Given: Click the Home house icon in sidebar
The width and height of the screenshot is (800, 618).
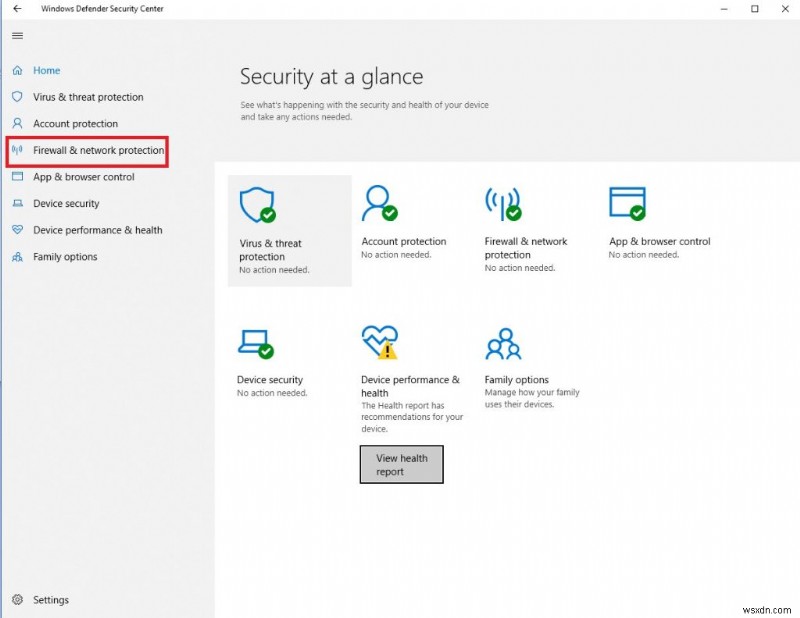Looking at the screenshot, I should click(16, 70).
